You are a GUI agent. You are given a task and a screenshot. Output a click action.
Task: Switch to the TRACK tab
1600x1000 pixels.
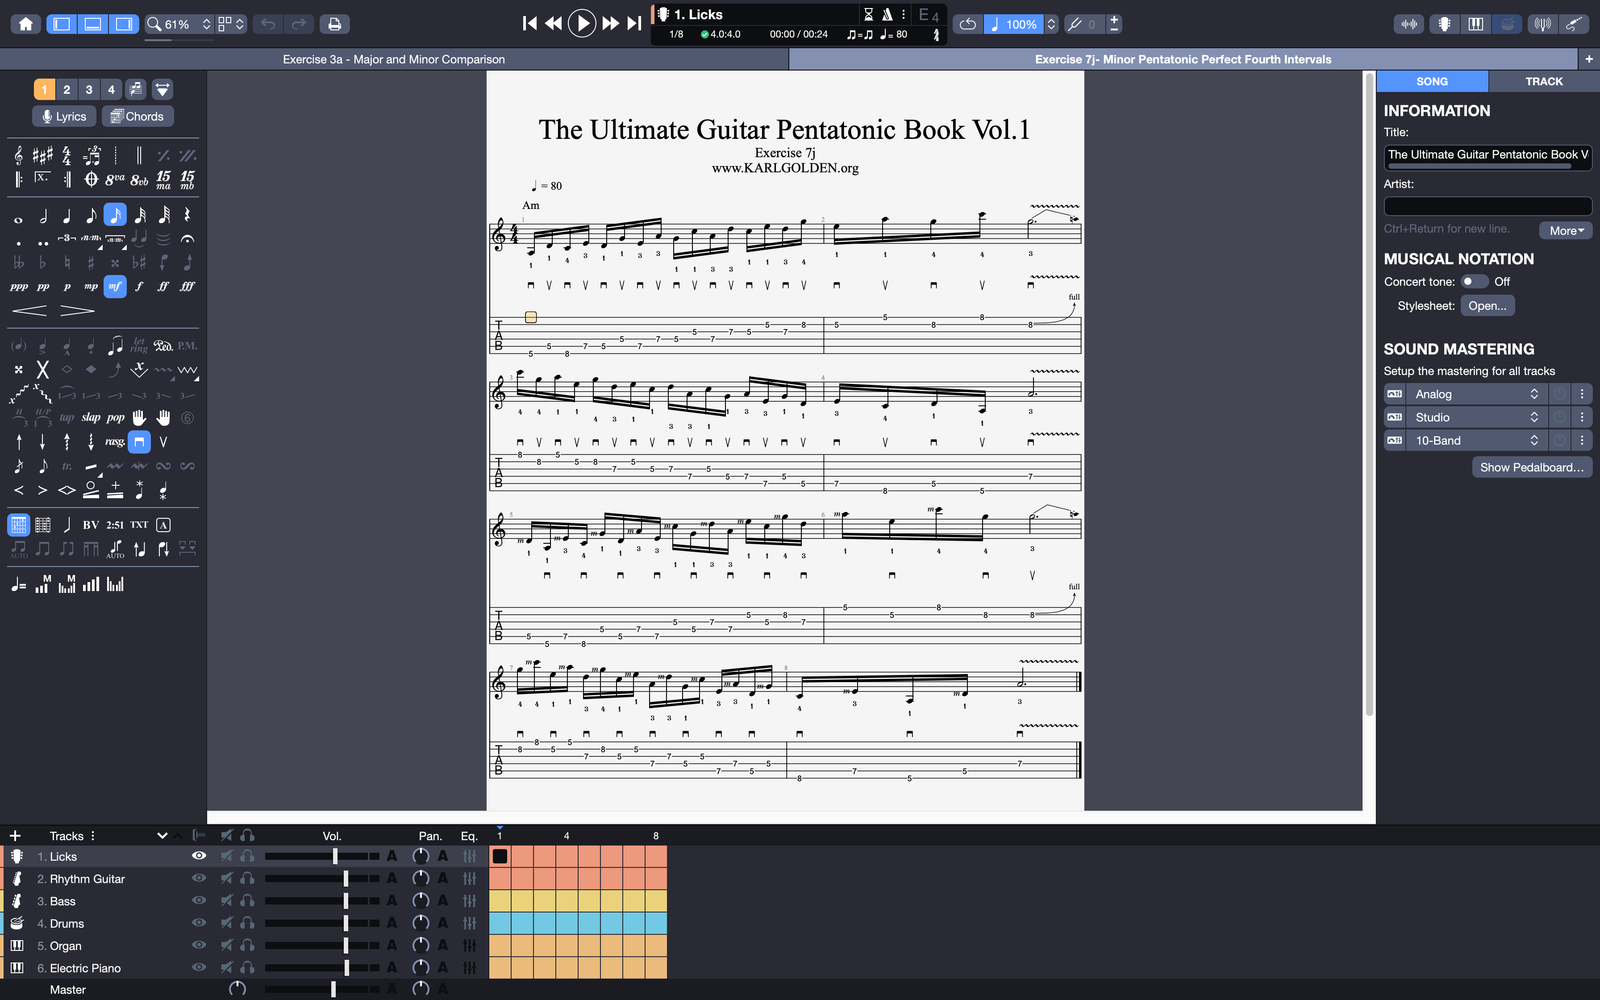[x=1543, y=81]
